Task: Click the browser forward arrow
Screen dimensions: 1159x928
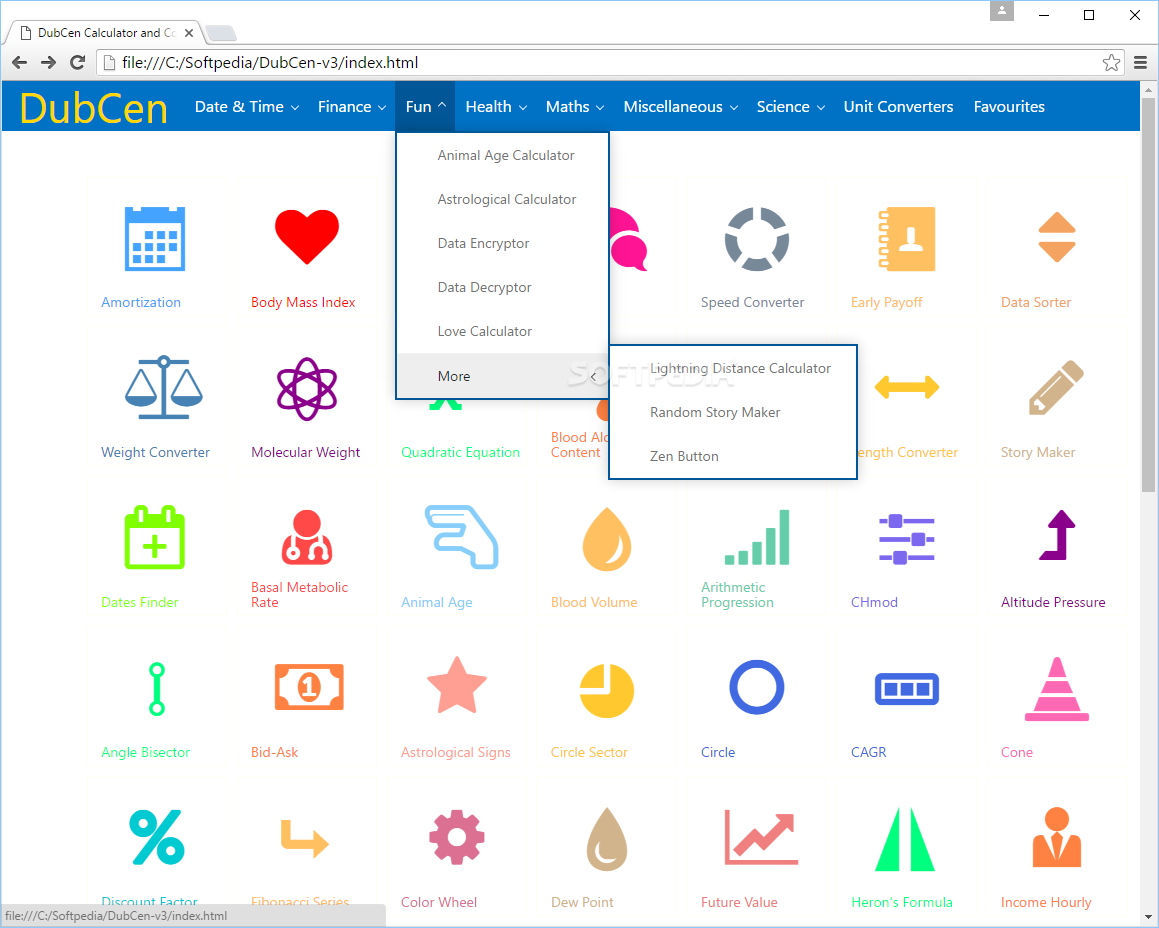Action: tap(49, 63)
